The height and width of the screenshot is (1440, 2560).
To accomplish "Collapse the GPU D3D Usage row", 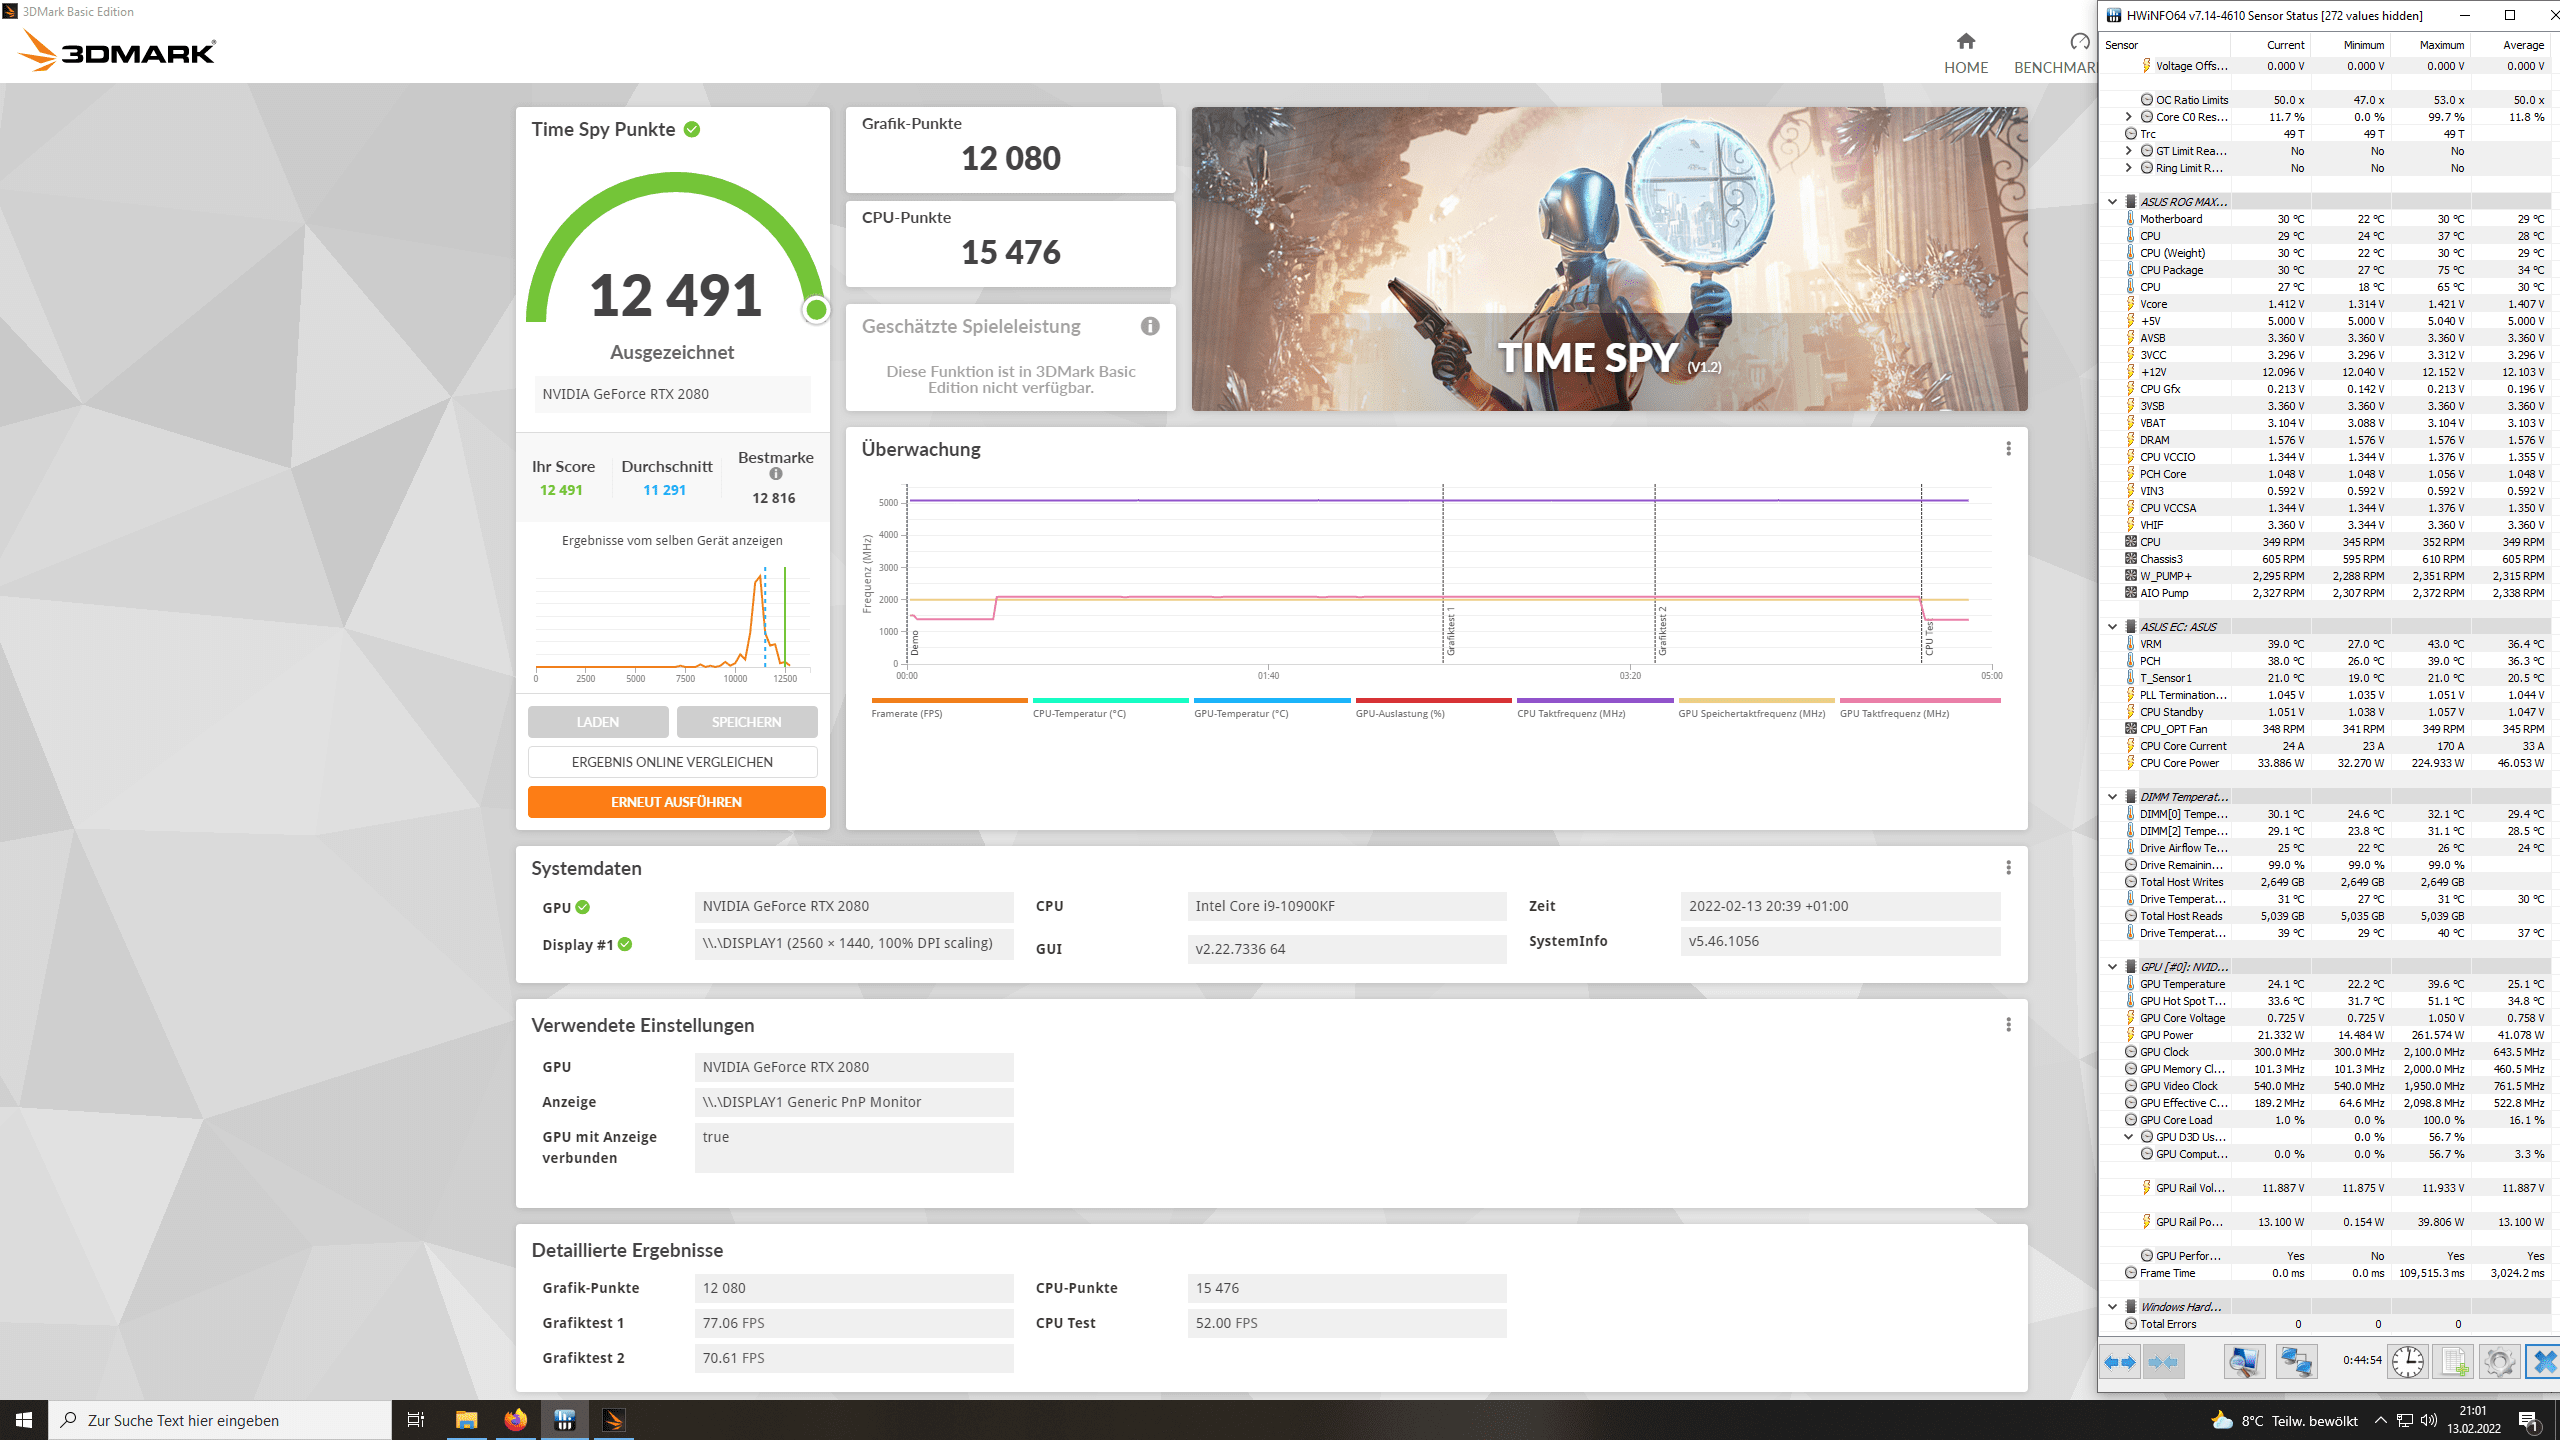I will (x=2128, y=1137).
